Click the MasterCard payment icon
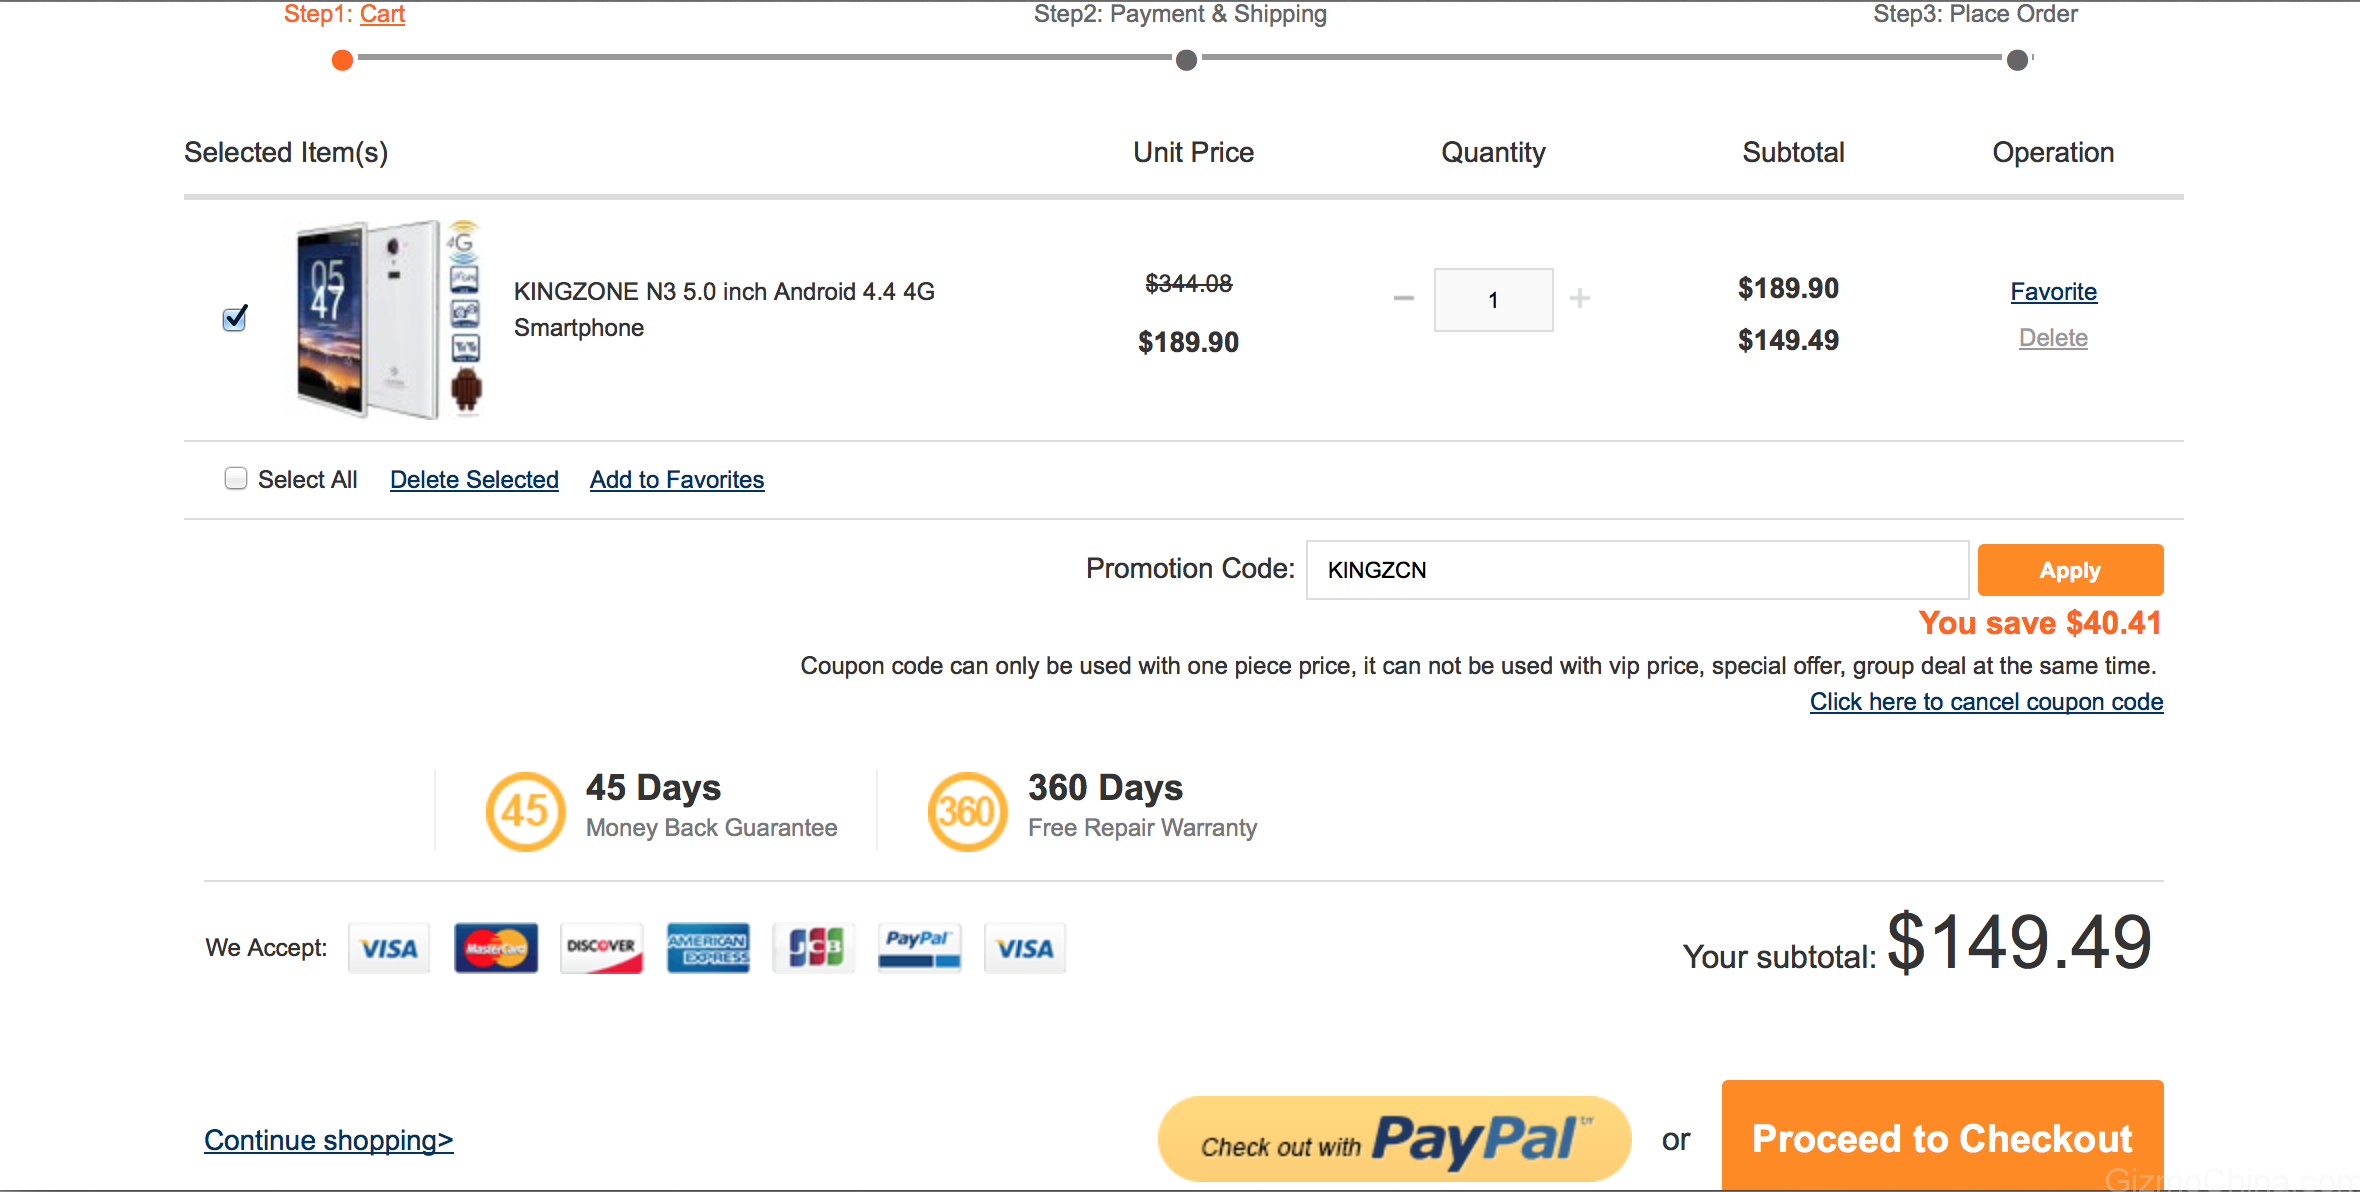 pyautogui.click(x=496, y=947)
